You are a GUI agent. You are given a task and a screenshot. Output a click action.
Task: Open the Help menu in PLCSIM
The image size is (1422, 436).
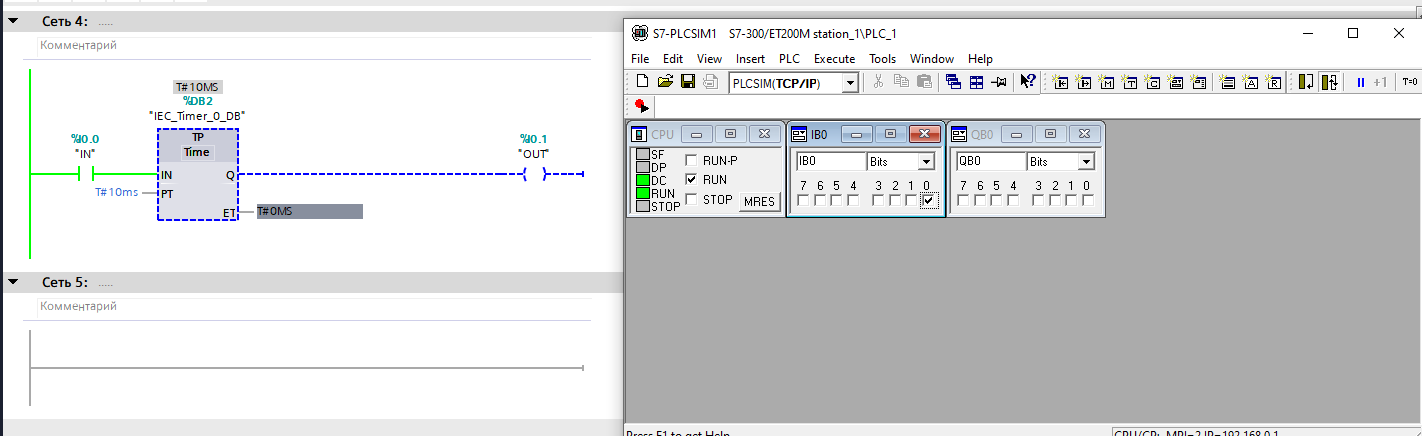(980, 59)
